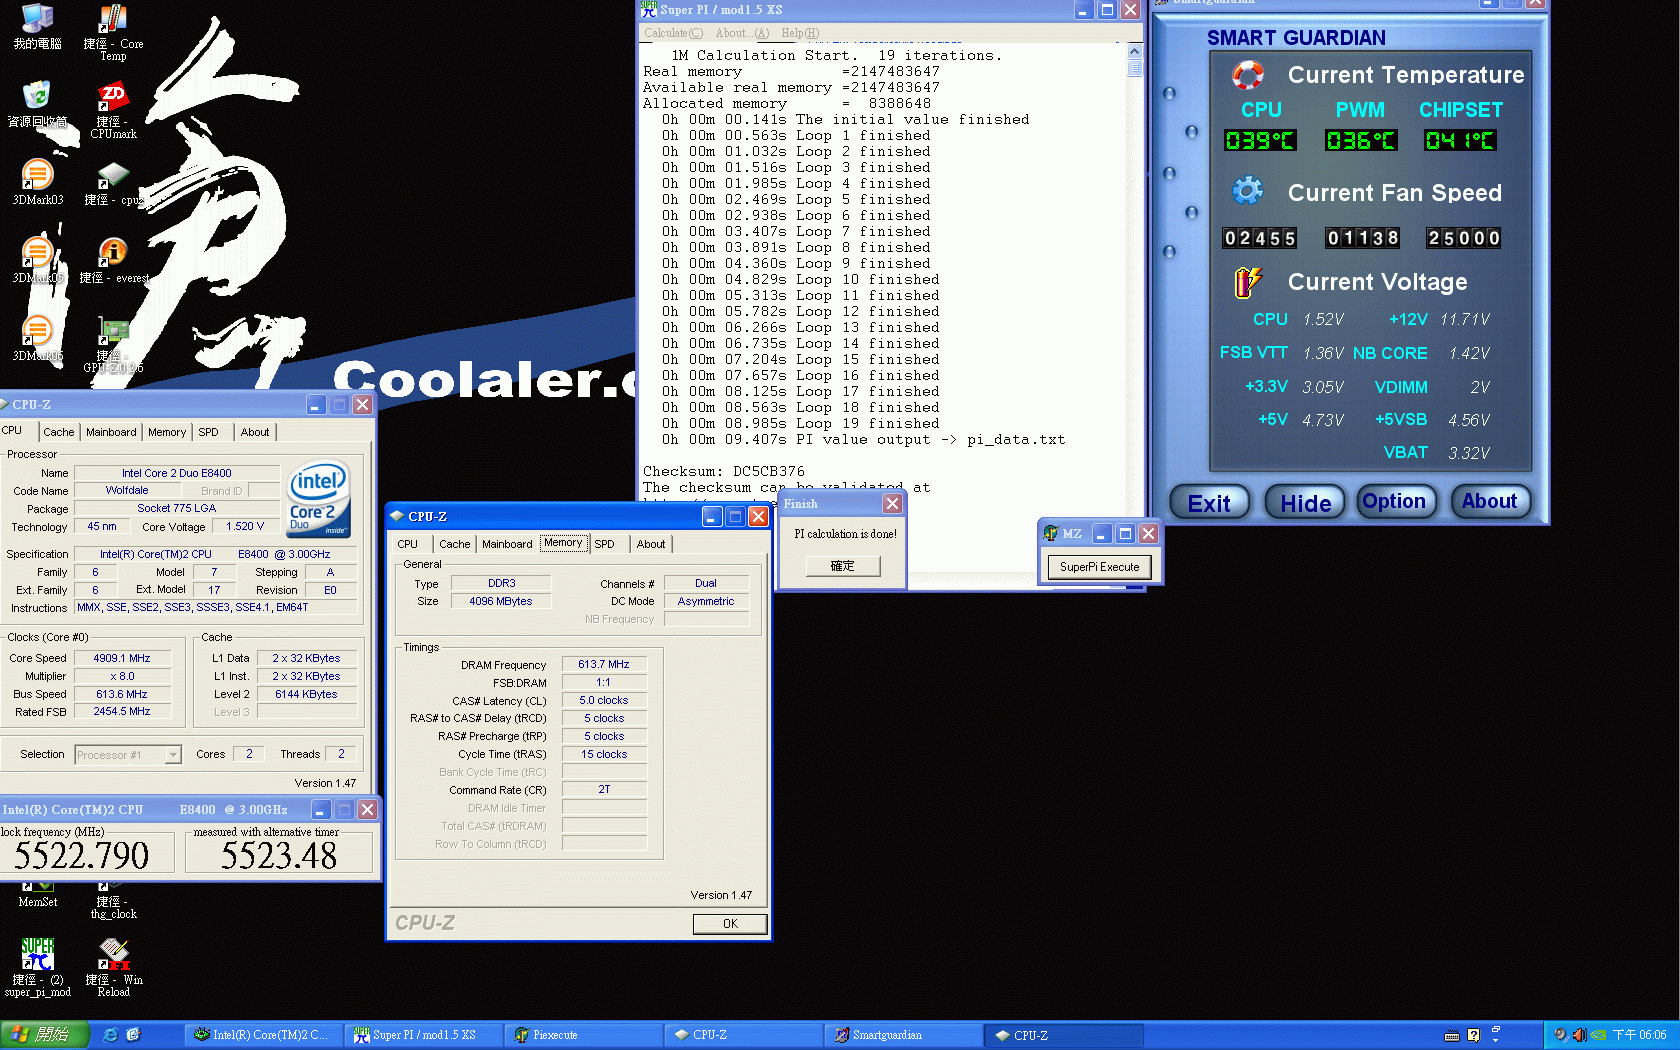Click the CPU temperature 039°C display
This screenshot has height=1050, width=1680.
pos(1260,141)
